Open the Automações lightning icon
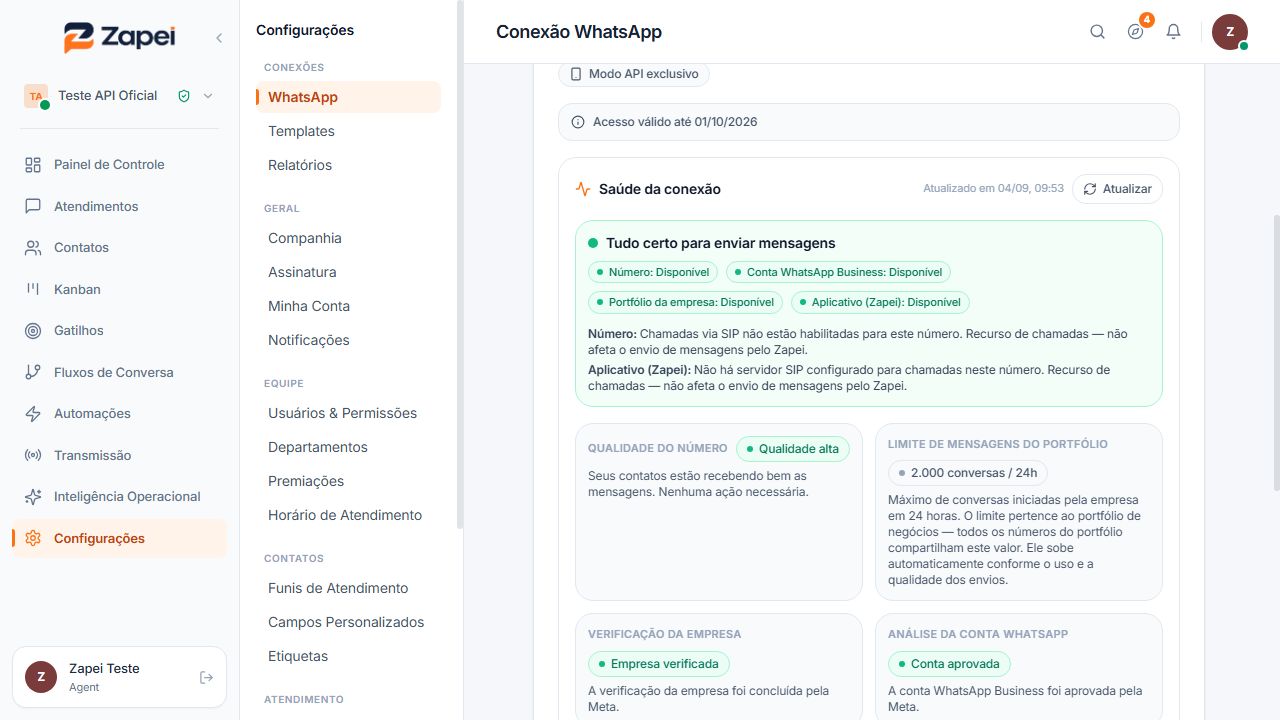This screenshot has width=1280, height=720. pyautogui.click(x=33, y=414)
